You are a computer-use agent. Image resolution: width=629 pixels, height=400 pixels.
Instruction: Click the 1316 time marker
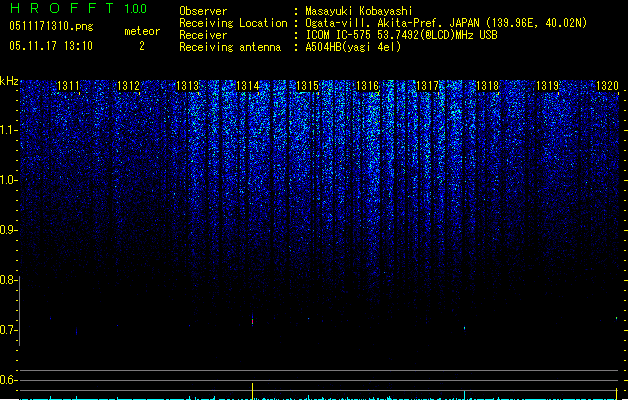click(367, 86)
